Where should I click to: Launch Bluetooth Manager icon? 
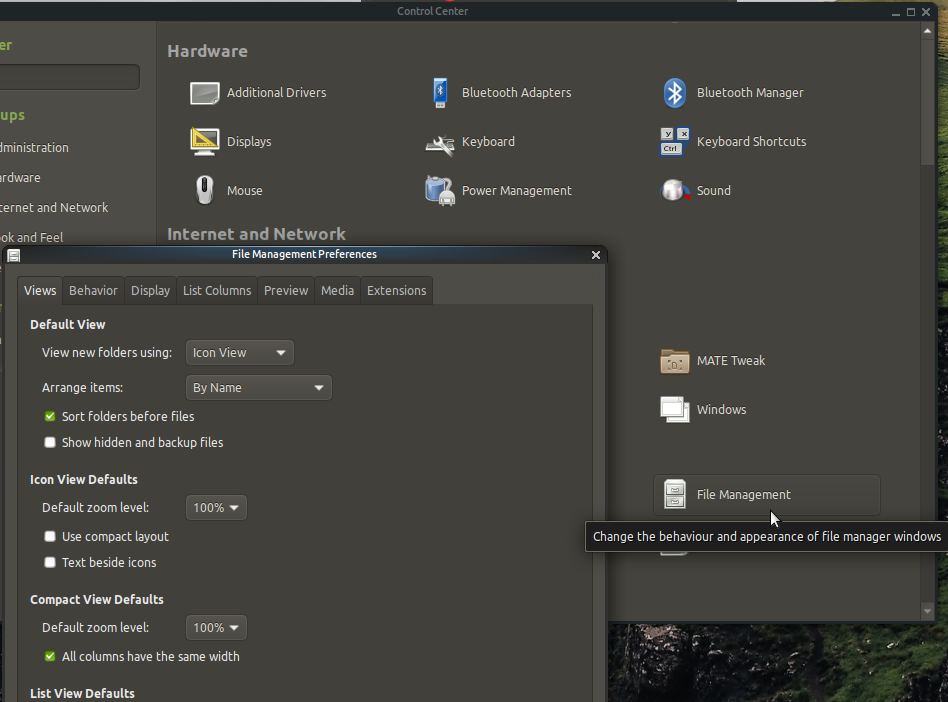[x=675, y=93]
